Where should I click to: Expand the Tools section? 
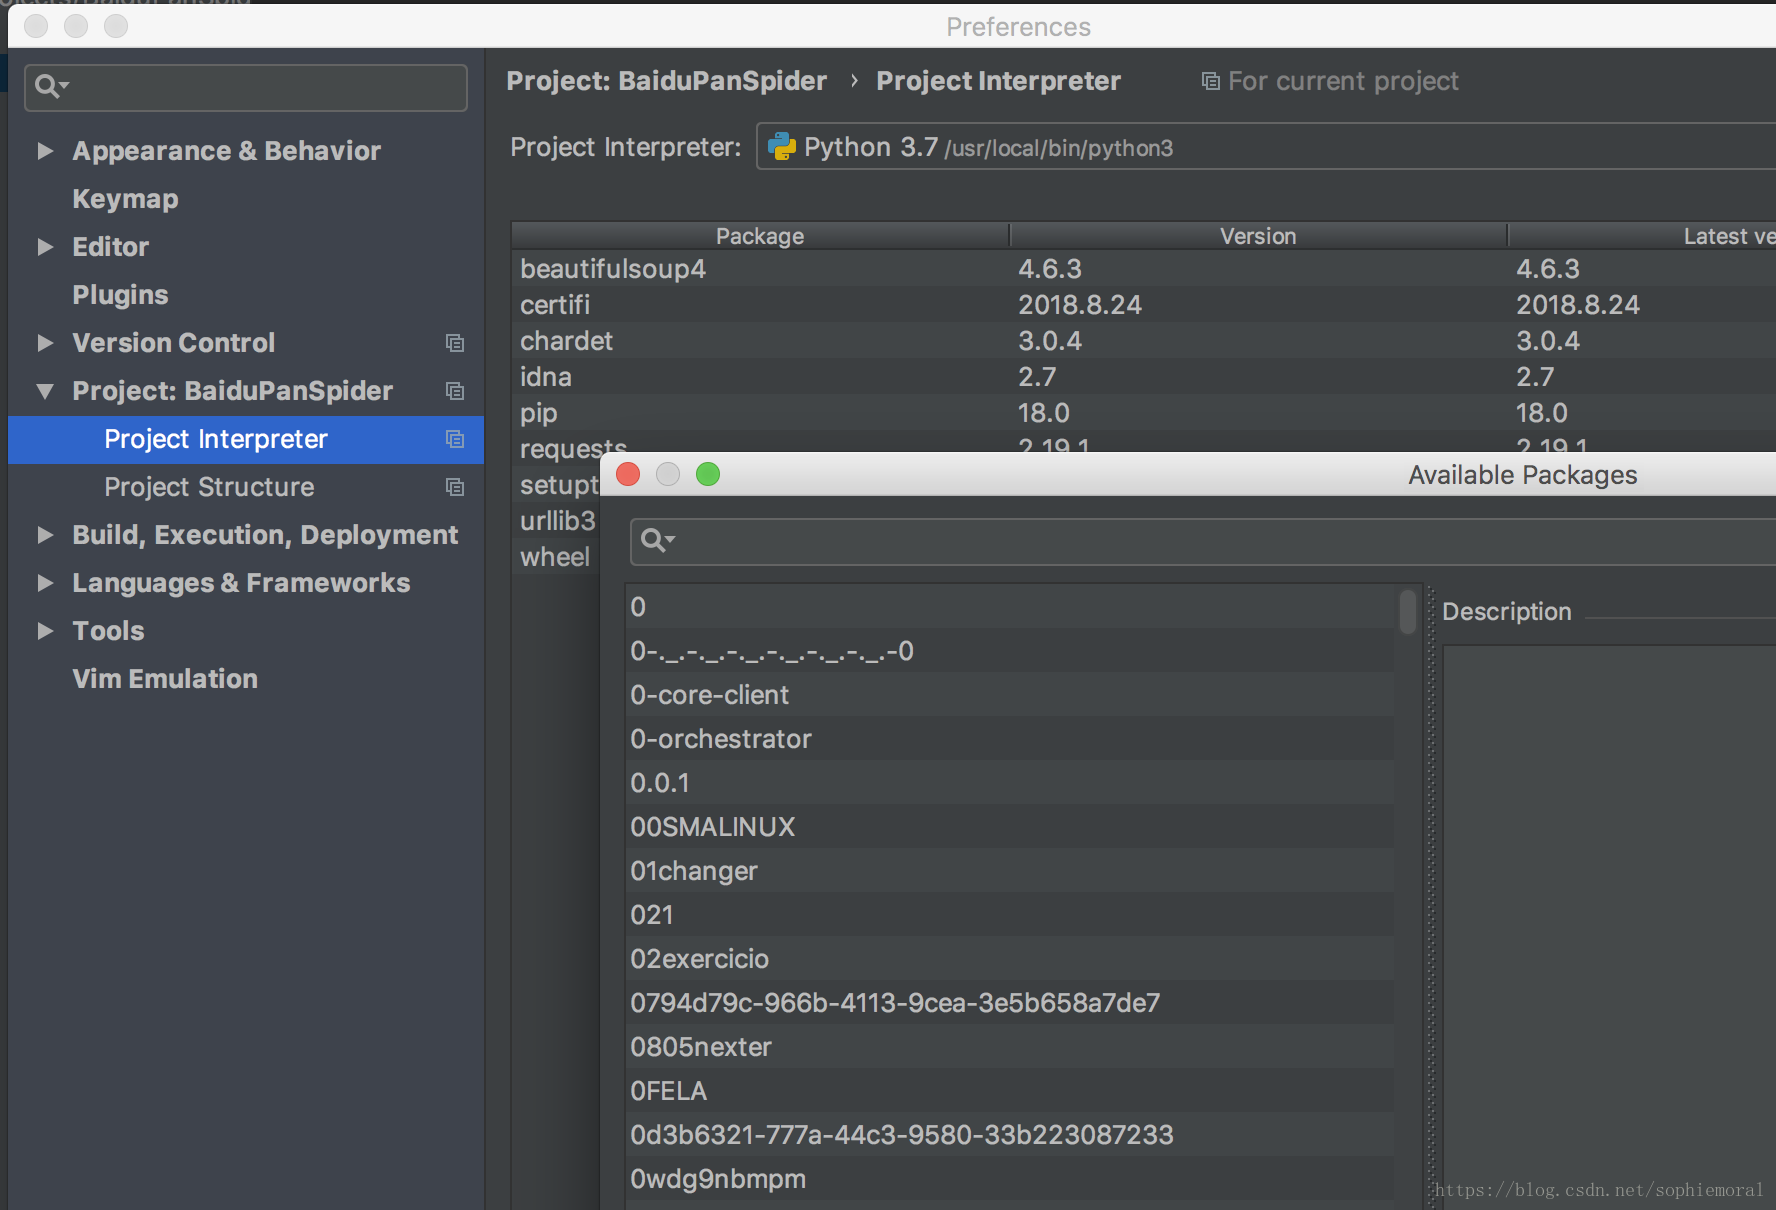(45, 631)
